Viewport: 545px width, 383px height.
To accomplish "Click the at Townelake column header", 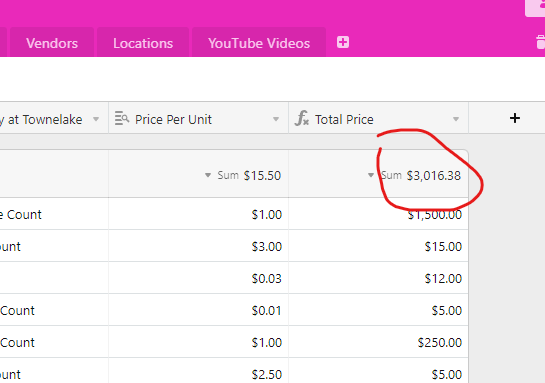I will point(54,118).
